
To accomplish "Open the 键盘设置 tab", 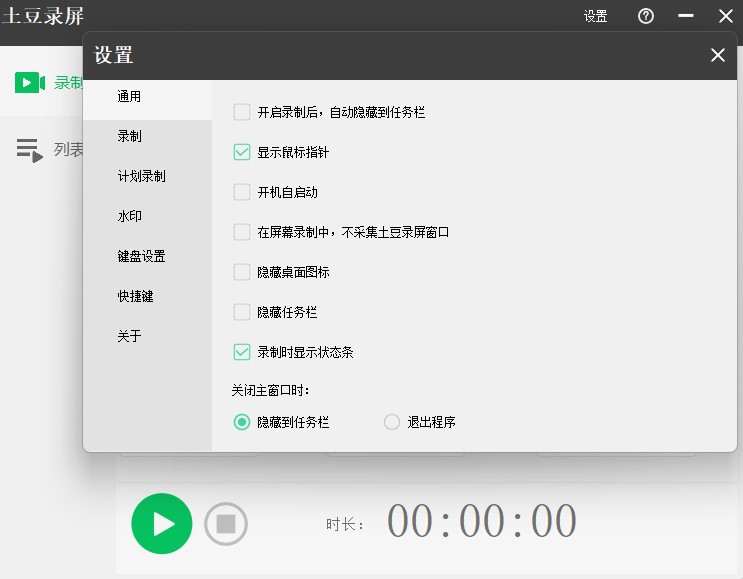I will click(147, 256).
